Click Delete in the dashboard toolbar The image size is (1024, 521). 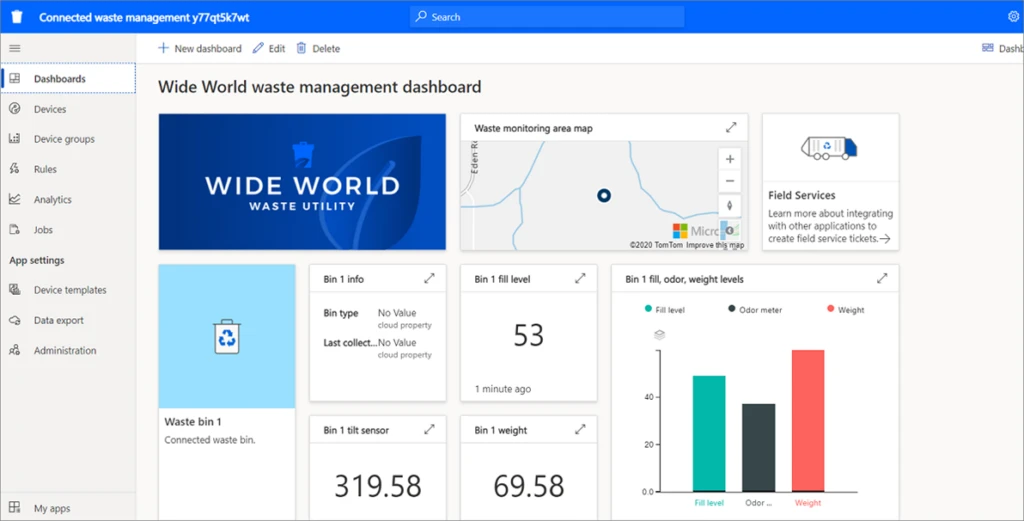(318, 48)
